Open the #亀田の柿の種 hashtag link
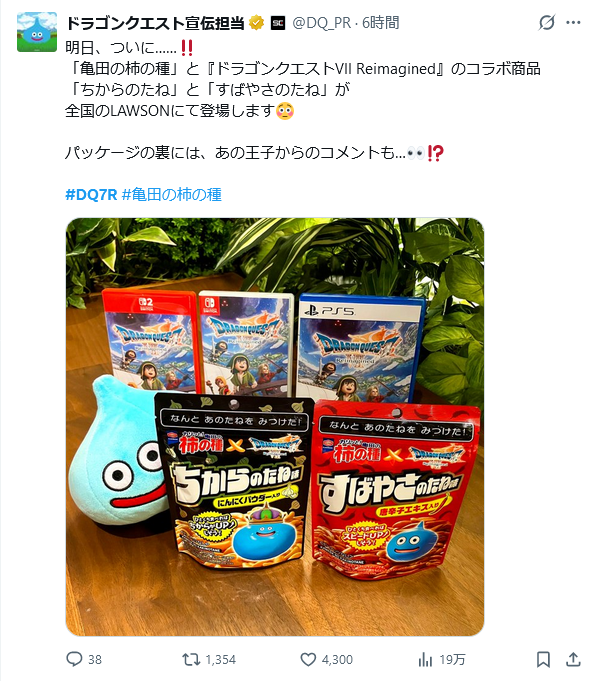Image resolution: width=598 pixels, height=681 pixels. (172, 195)
